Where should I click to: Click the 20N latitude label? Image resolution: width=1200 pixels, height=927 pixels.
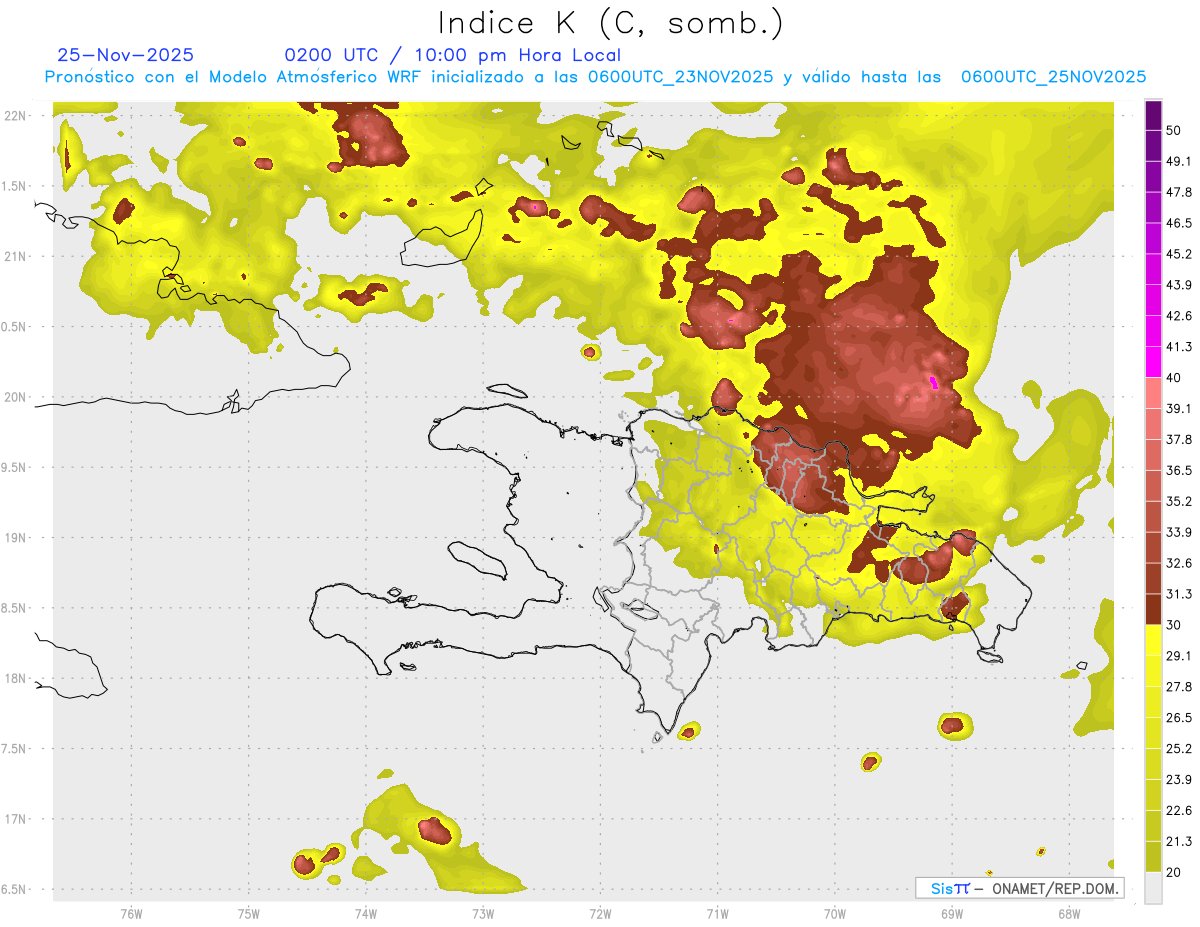(14, 398)
